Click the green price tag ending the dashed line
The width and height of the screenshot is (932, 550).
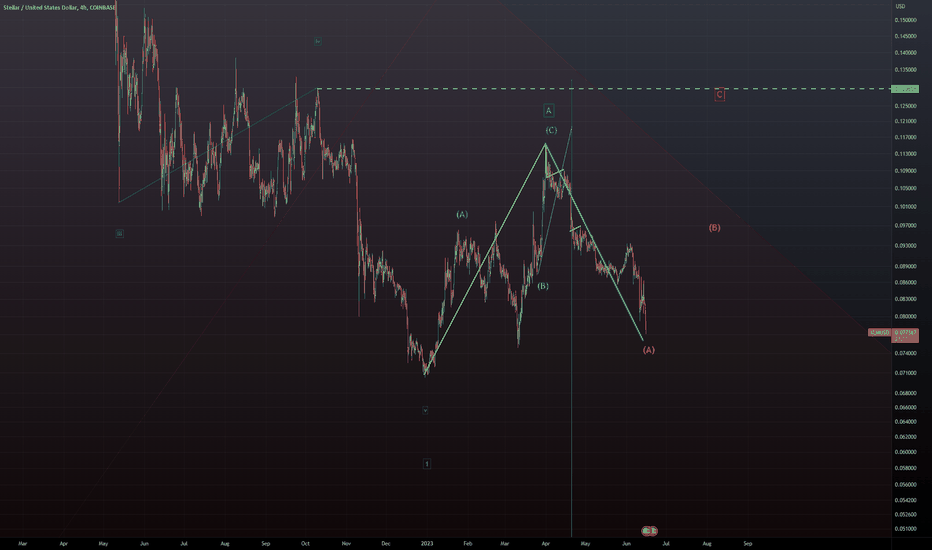click(905, 89)
